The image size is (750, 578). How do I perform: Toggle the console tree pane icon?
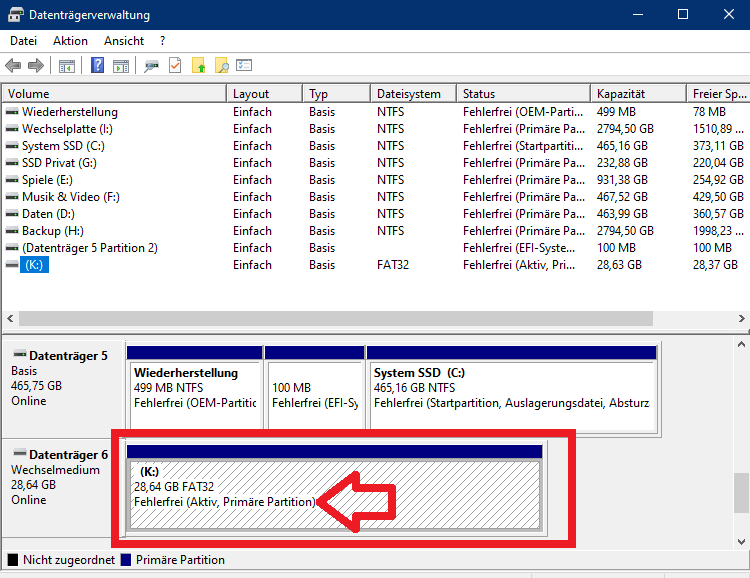click(x=66, y=66)
